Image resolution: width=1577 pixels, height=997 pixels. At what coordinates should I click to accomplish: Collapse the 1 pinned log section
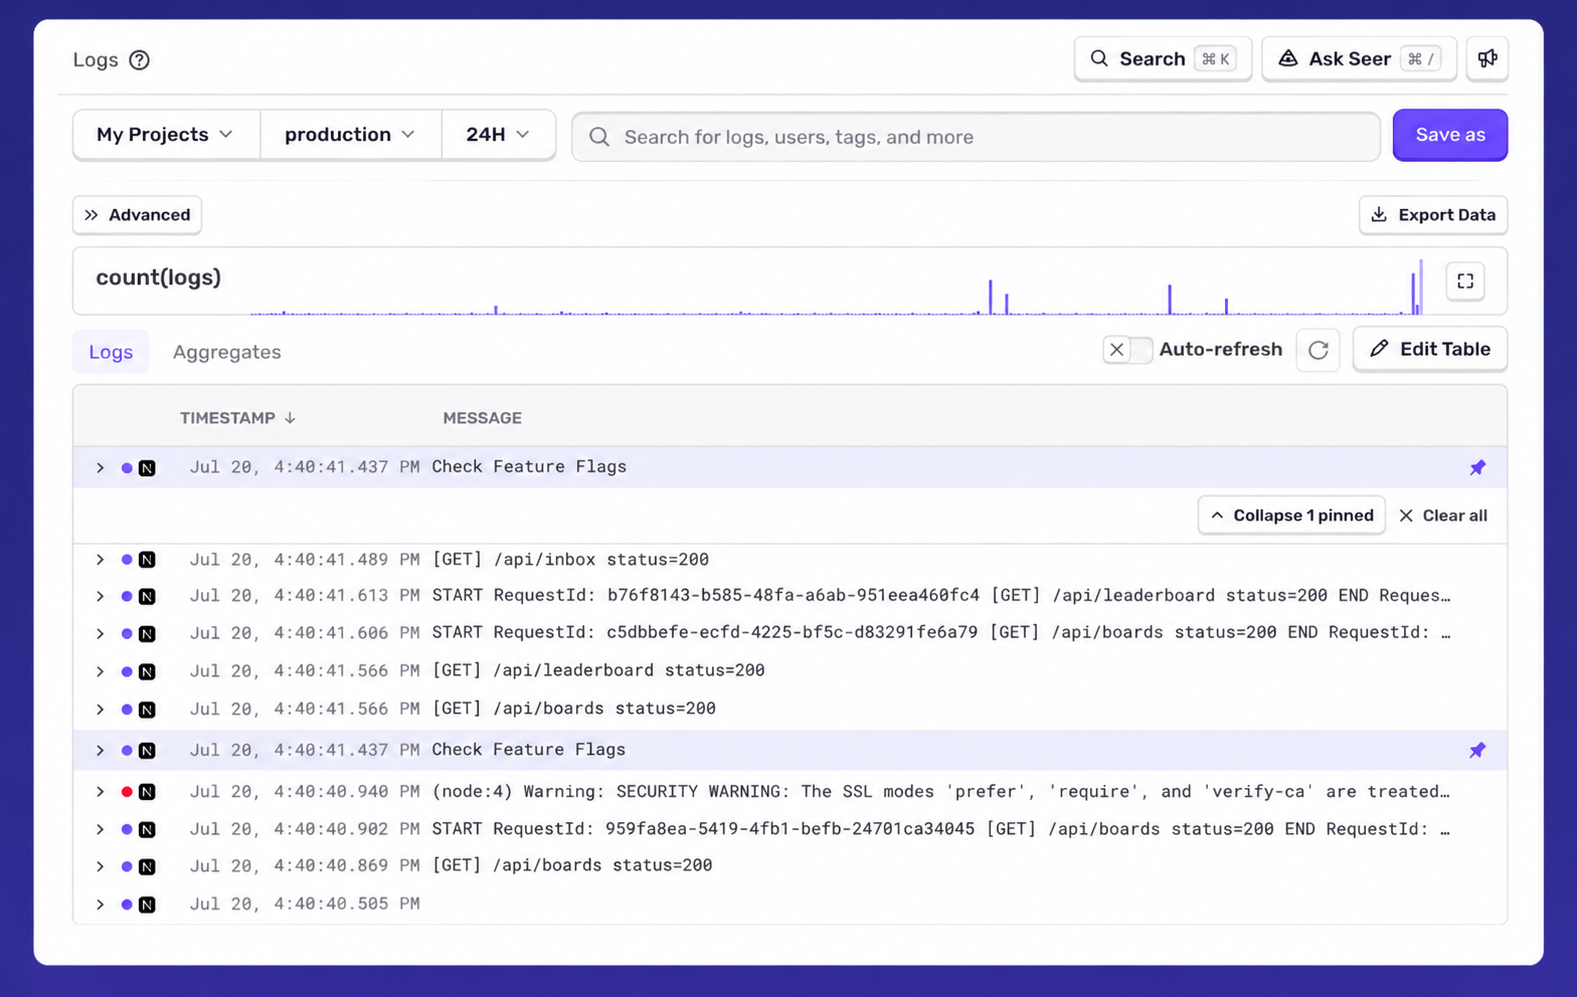1291,516
